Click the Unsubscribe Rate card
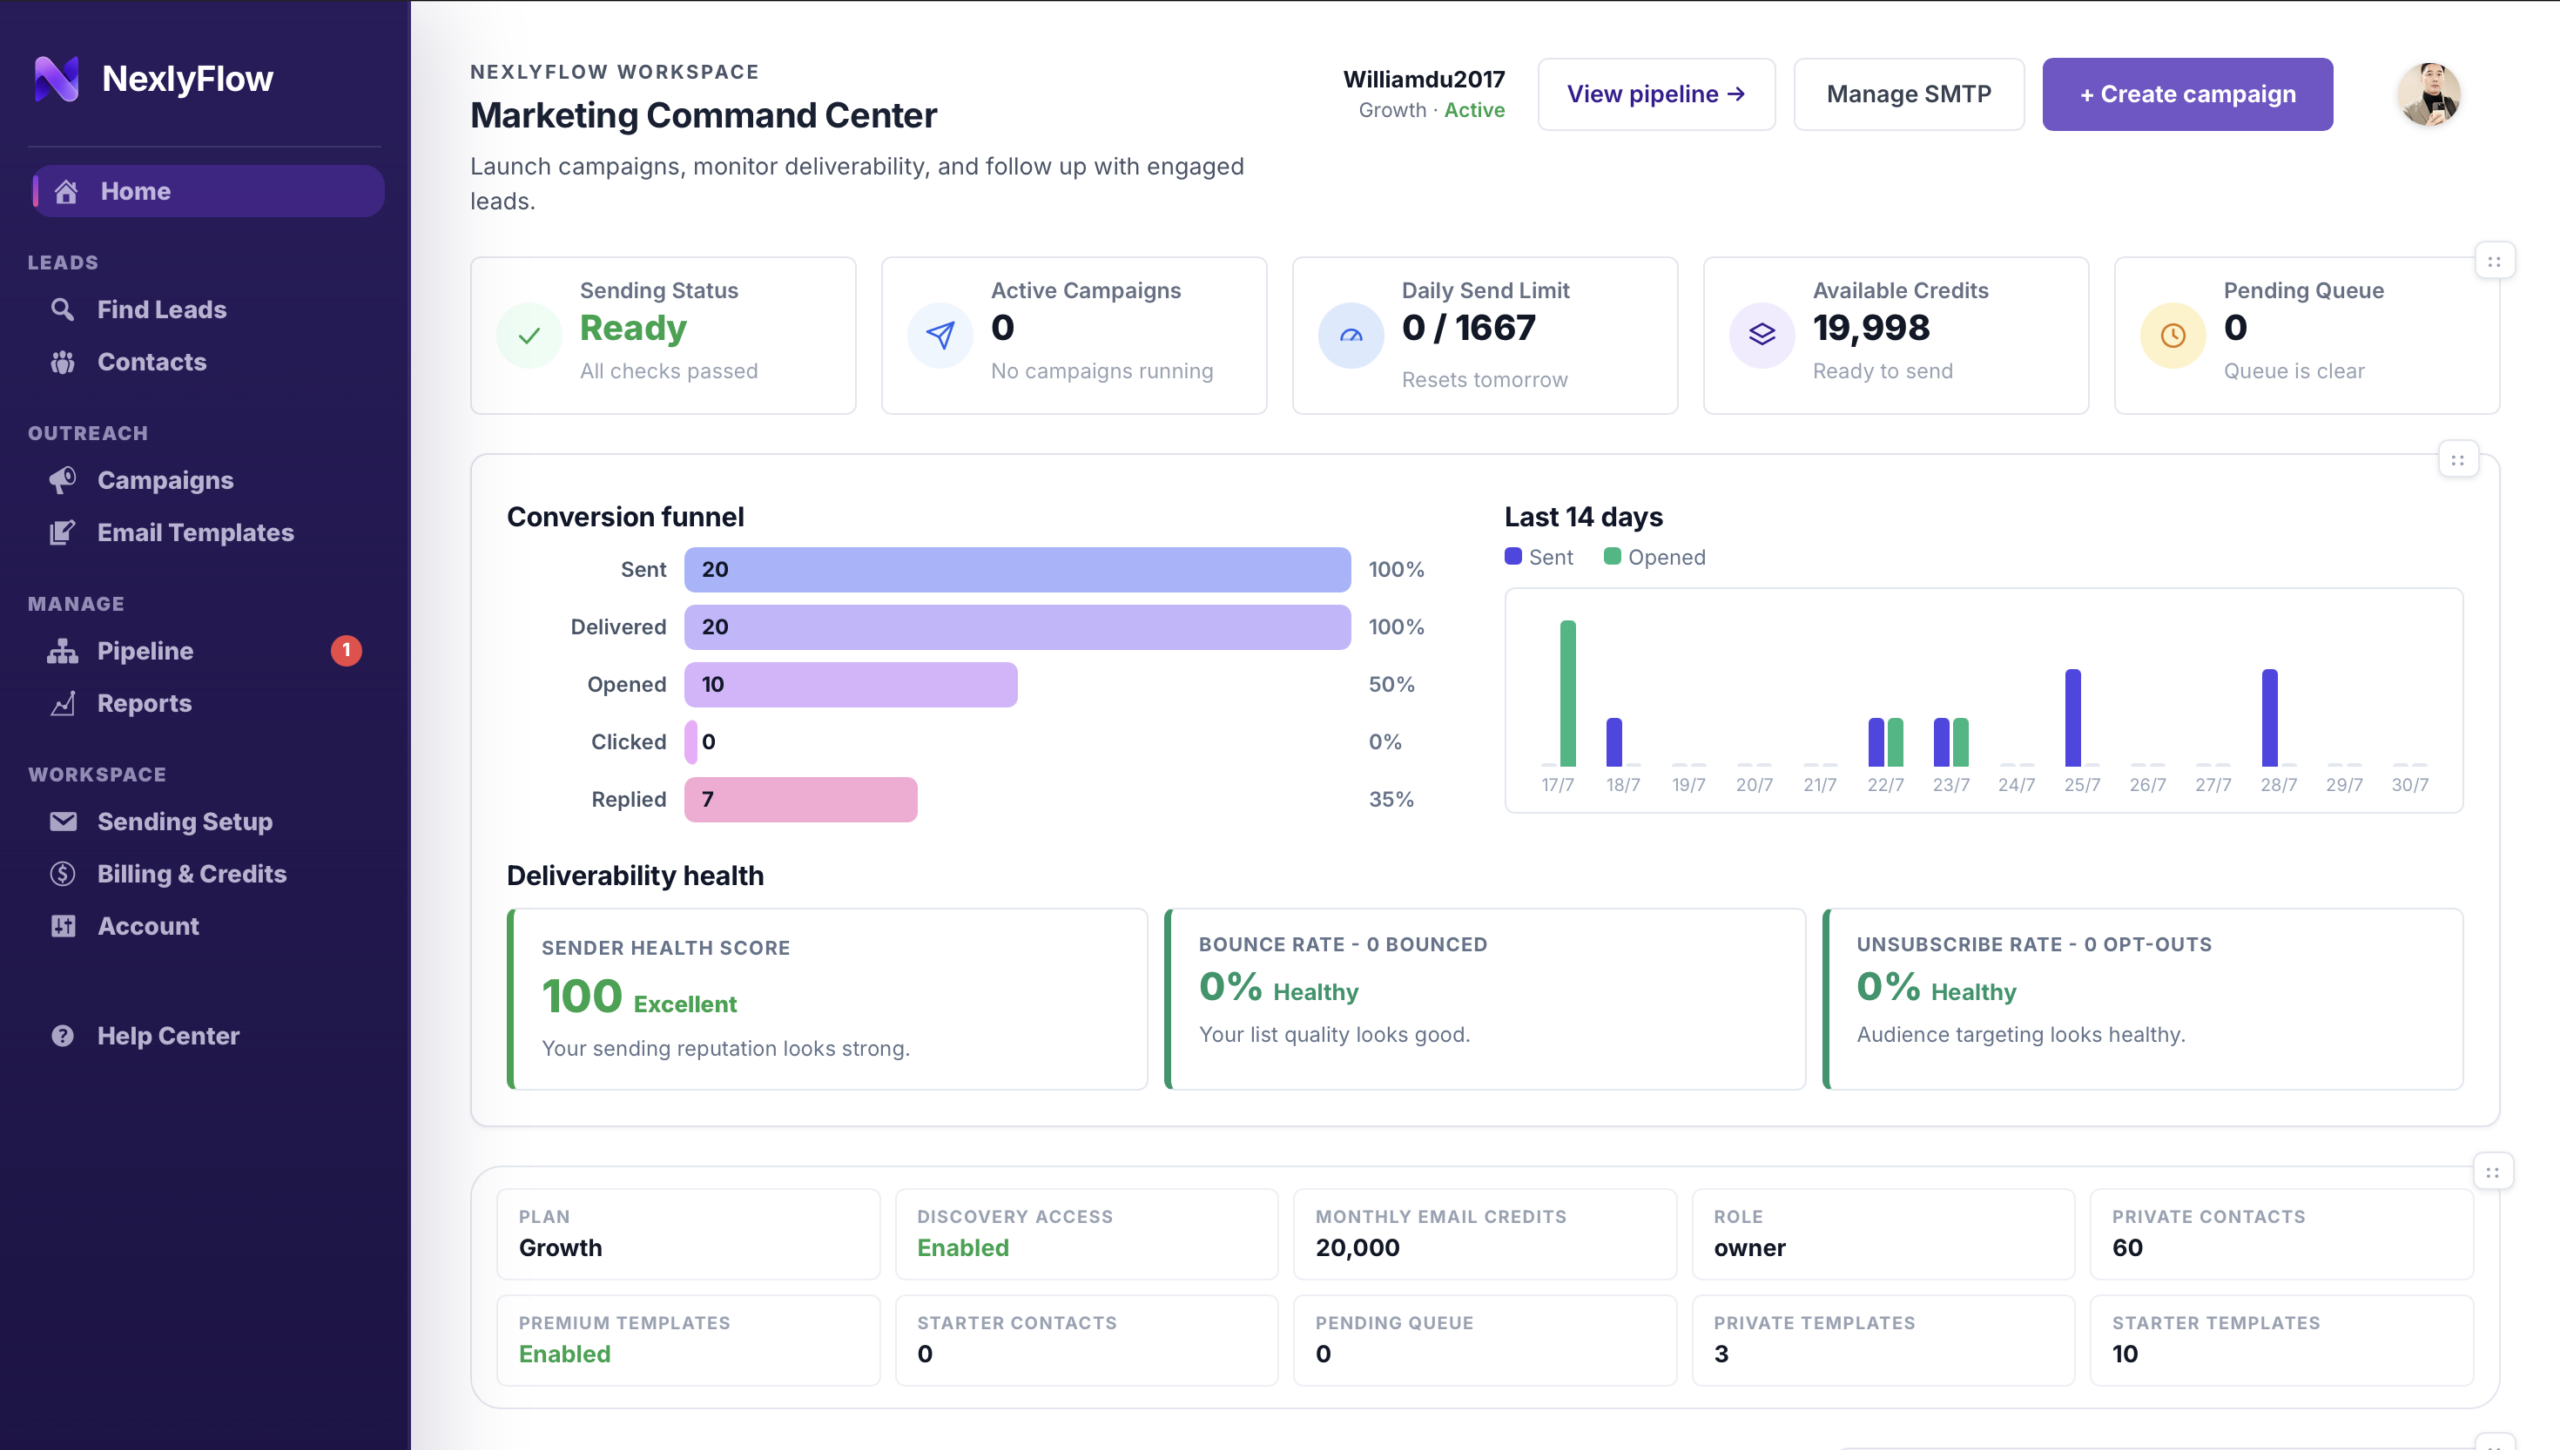This screenshot has height=1450, width=2560. point(2143,999)
